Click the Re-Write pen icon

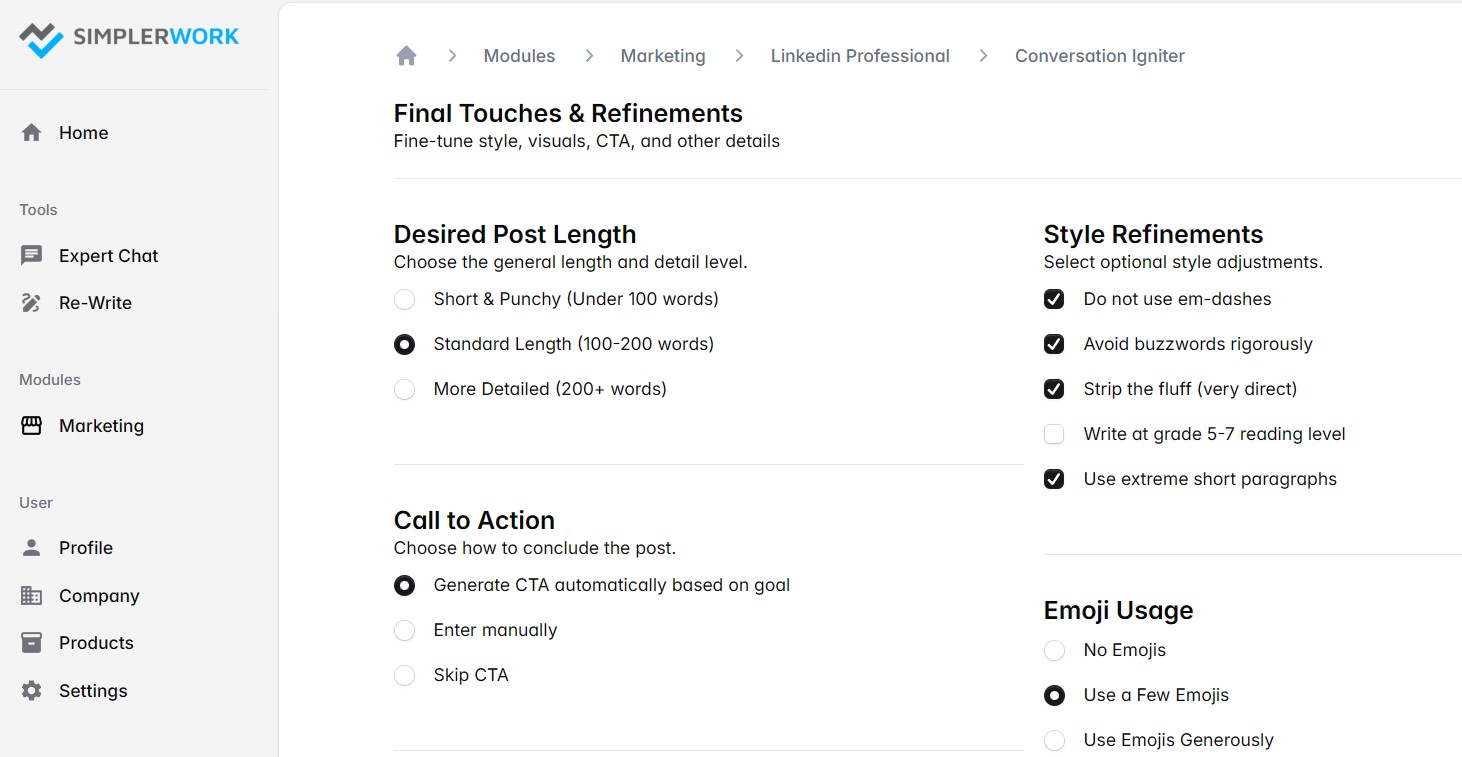30,302
